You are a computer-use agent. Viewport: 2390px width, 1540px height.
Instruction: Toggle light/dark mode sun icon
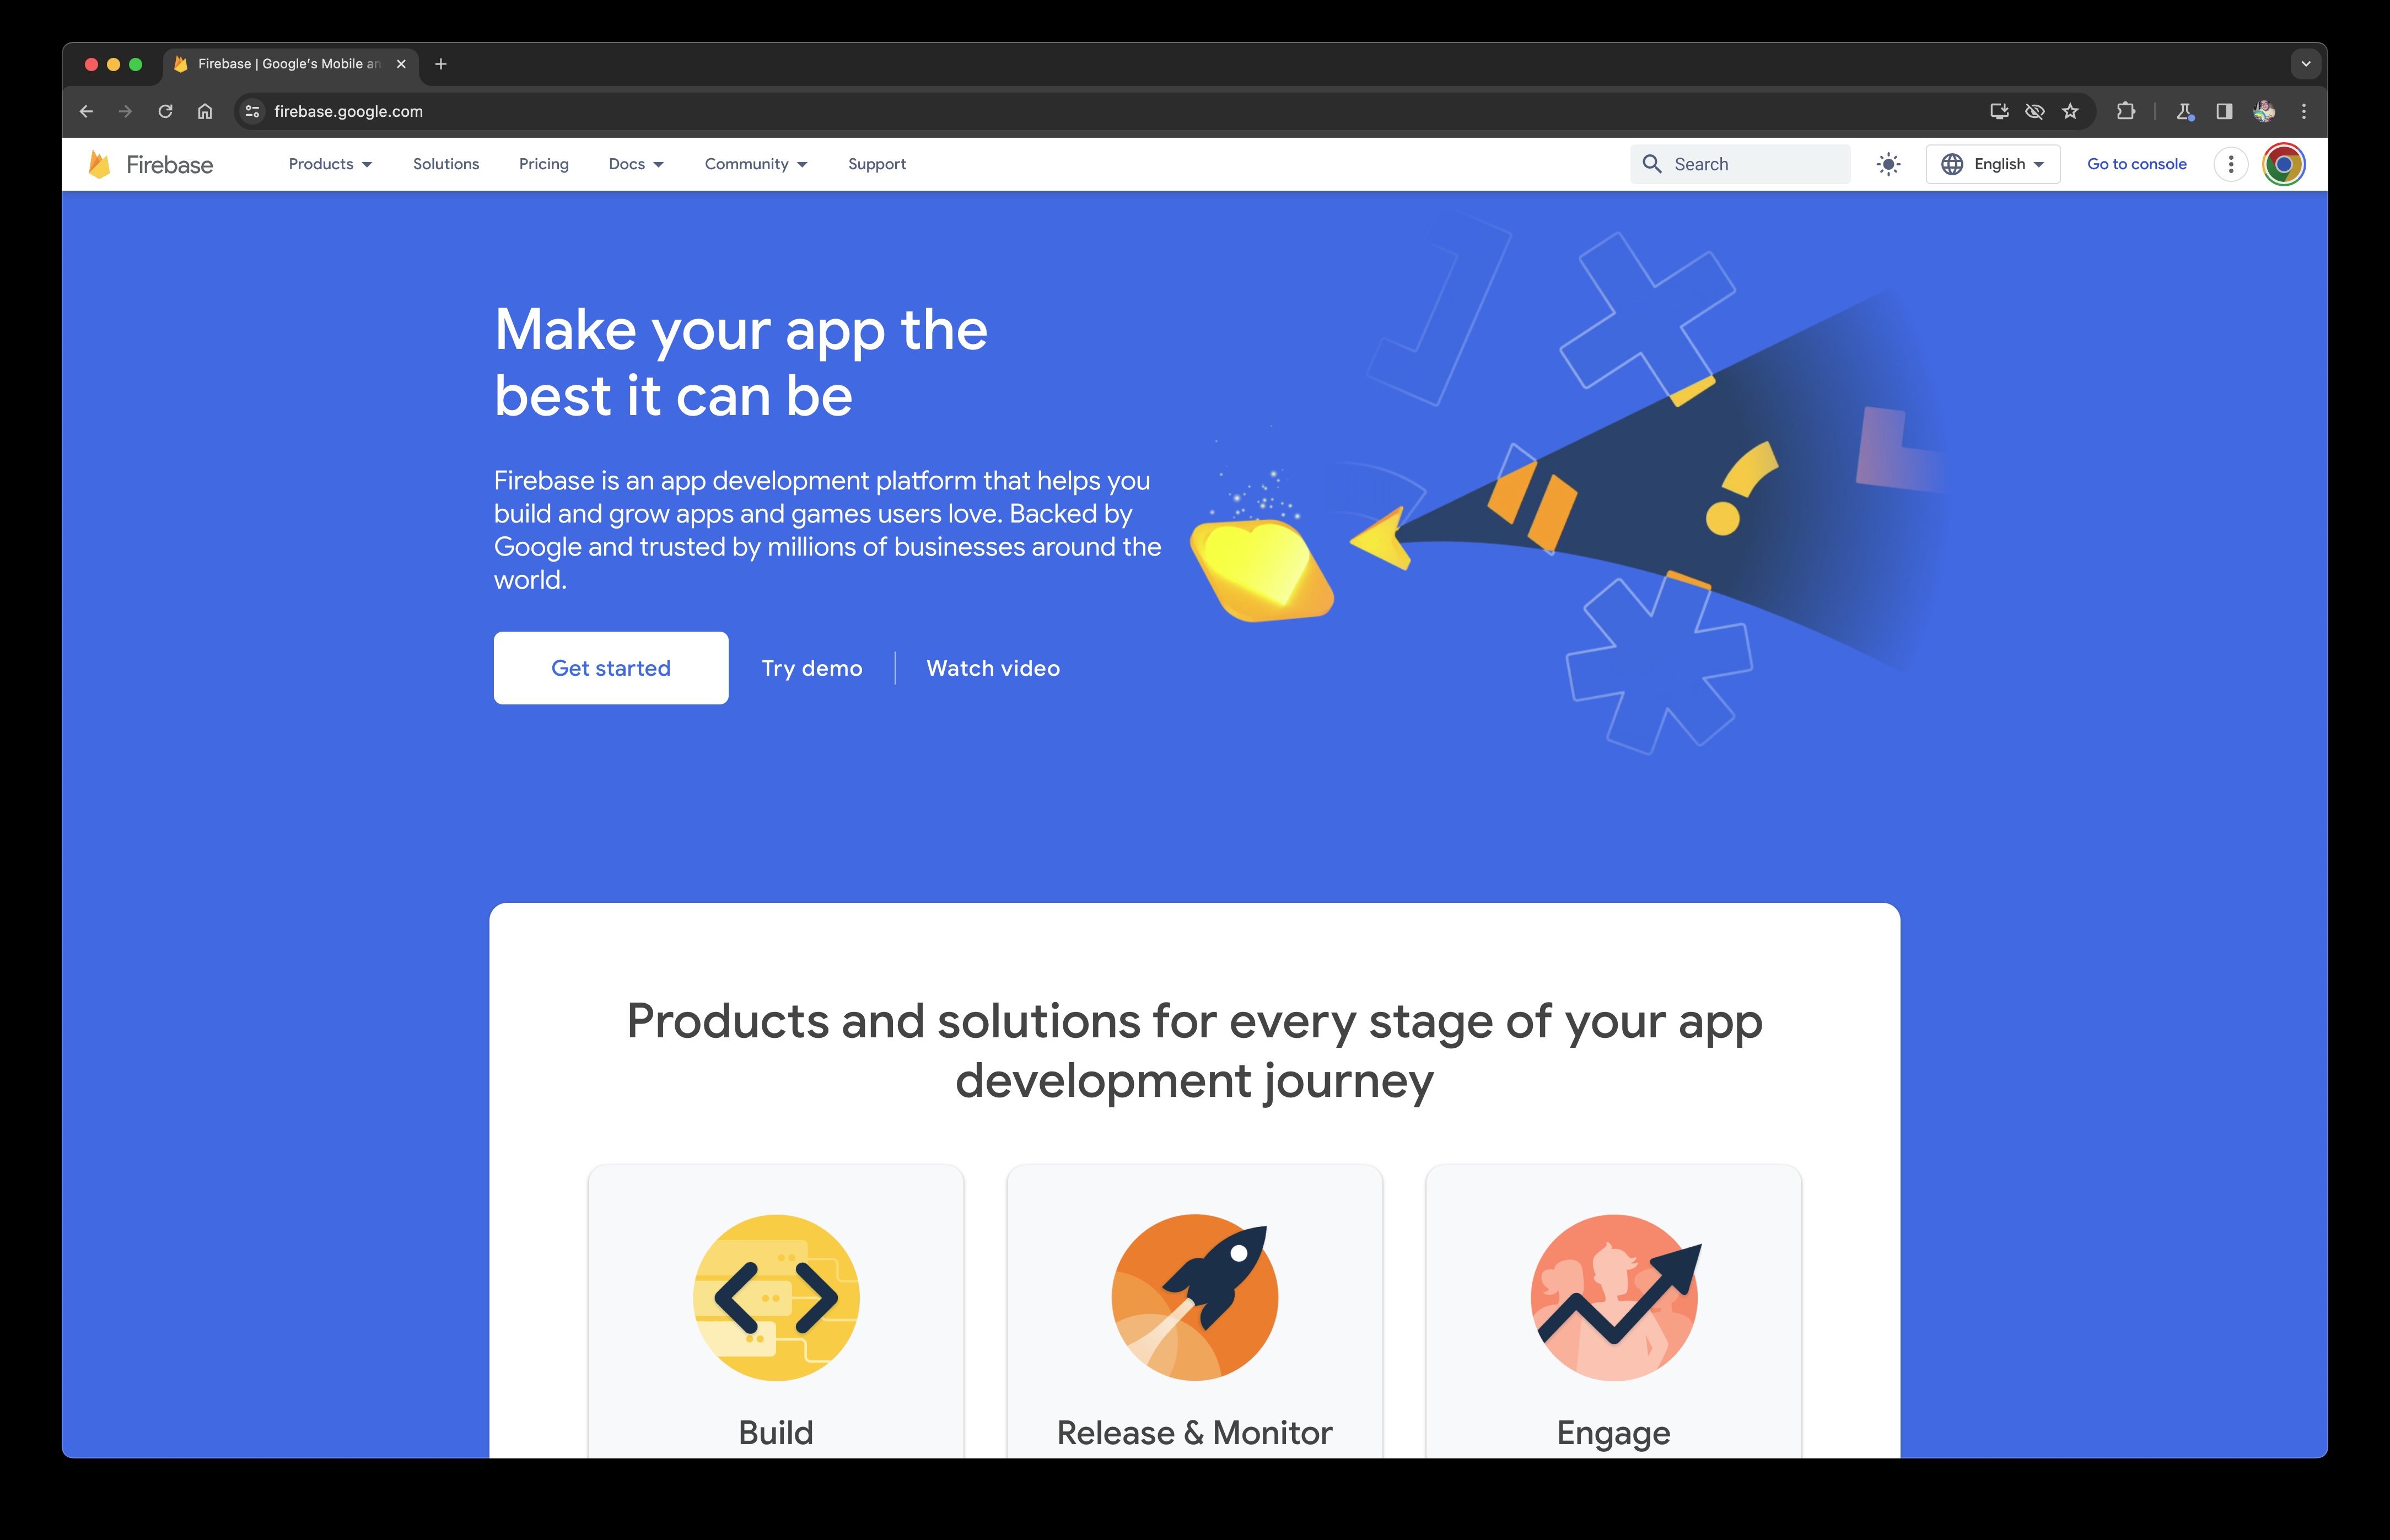[1887, 164]
